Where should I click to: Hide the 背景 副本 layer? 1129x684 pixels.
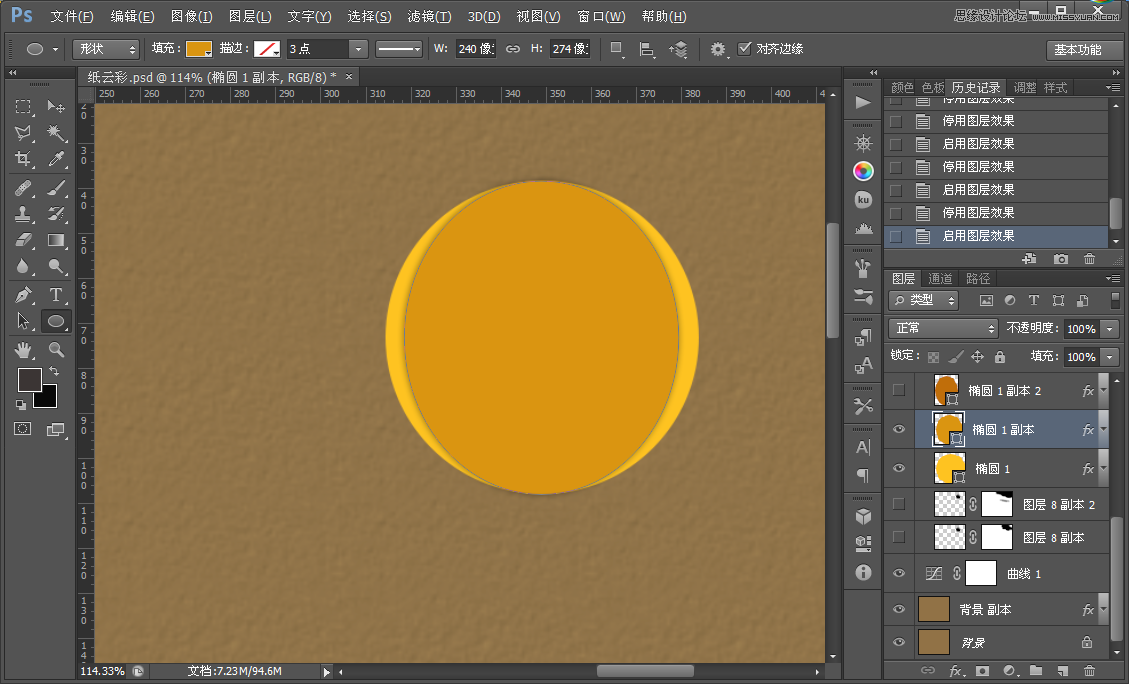[x=899, y=609]
